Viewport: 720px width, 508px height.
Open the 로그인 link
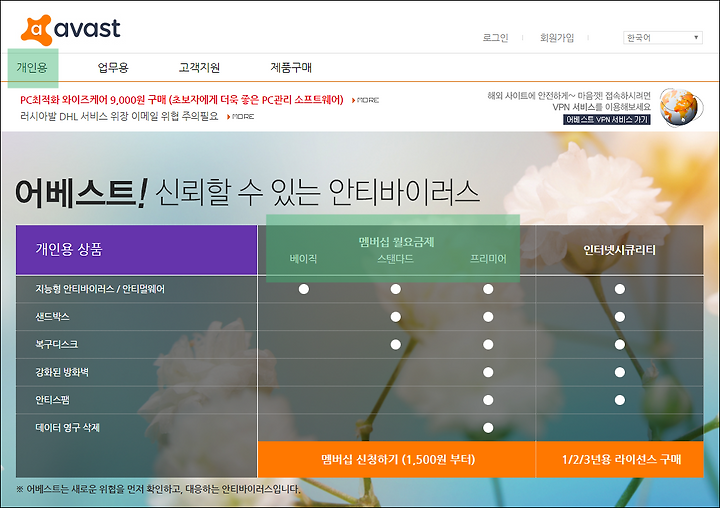coord(495,38)
